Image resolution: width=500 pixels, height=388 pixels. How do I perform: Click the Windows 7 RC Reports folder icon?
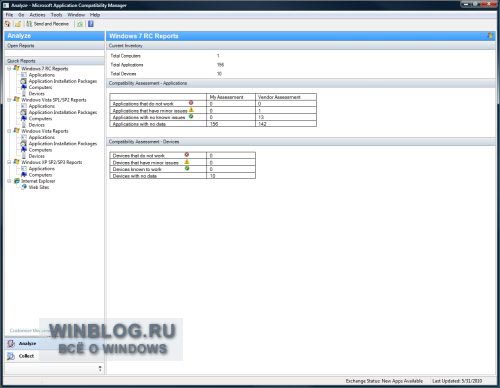click(17, 68)
